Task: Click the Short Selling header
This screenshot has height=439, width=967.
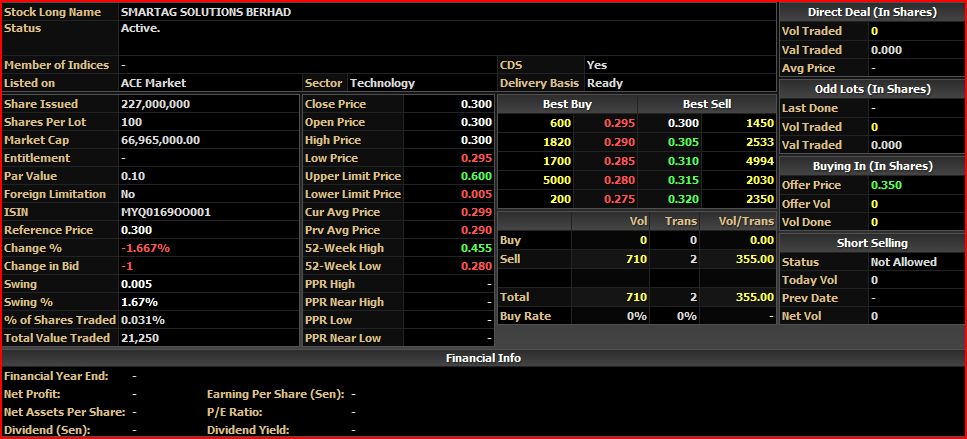Action: (x=872, y=243)
